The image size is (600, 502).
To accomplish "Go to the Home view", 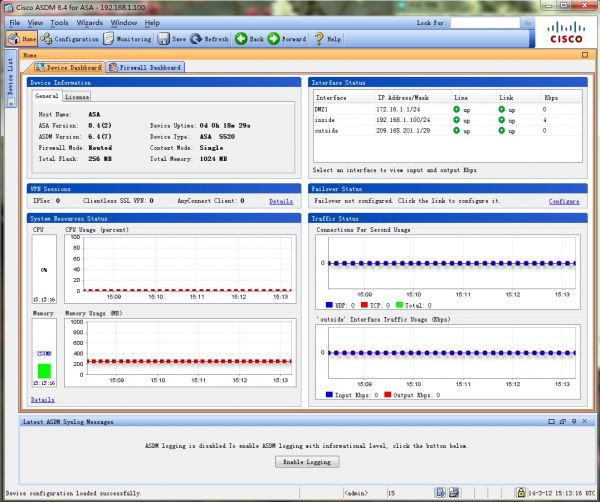I will click(x=22, y=39).
